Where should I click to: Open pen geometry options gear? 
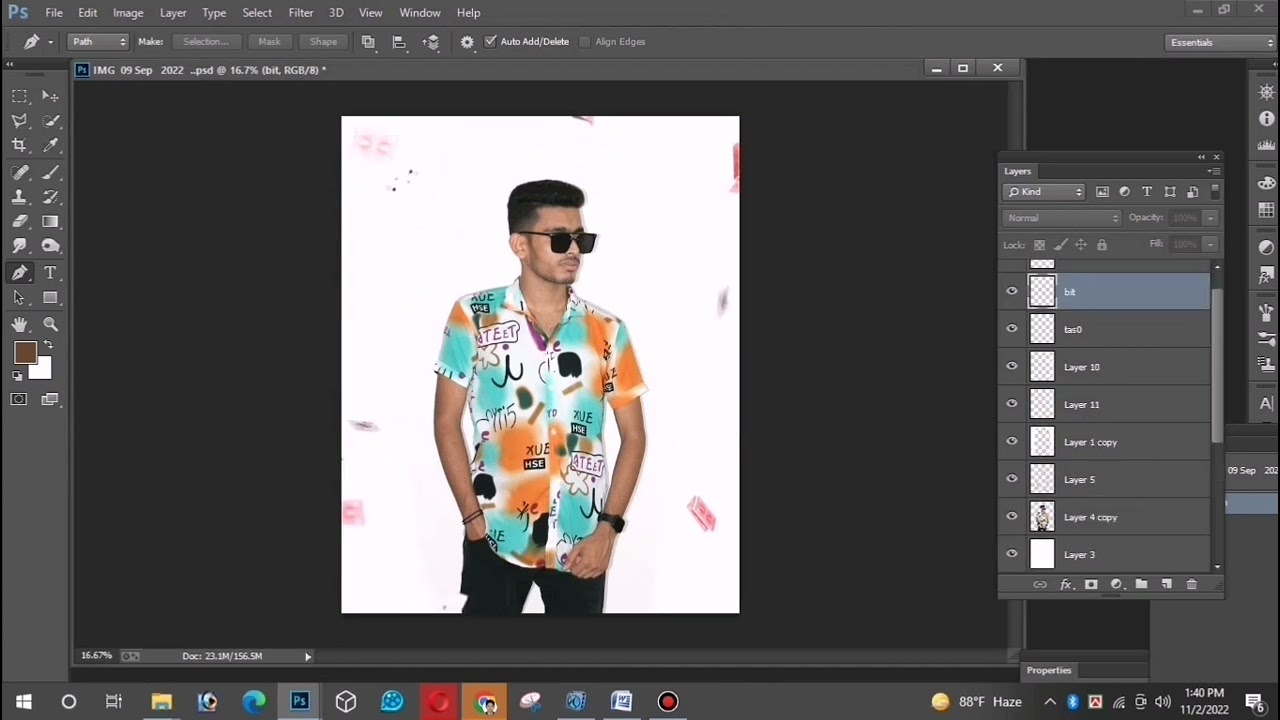(x=467, y=42)
